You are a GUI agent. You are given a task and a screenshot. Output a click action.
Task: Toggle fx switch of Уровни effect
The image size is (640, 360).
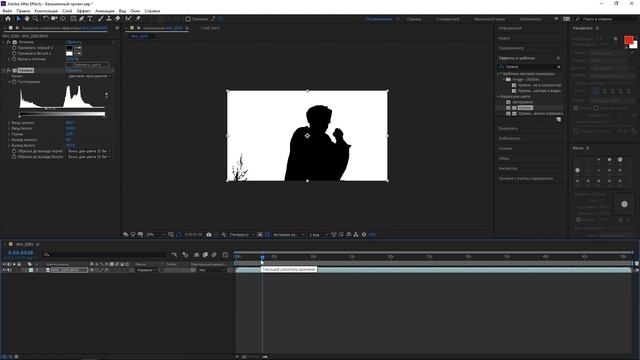click(9, 71)
